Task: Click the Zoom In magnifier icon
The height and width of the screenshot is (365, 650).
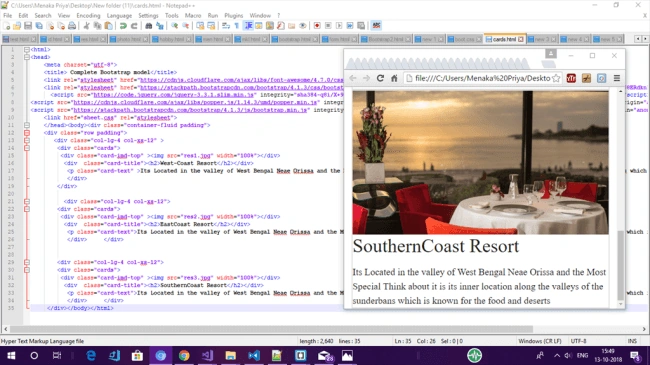Action: click(175, 26)
